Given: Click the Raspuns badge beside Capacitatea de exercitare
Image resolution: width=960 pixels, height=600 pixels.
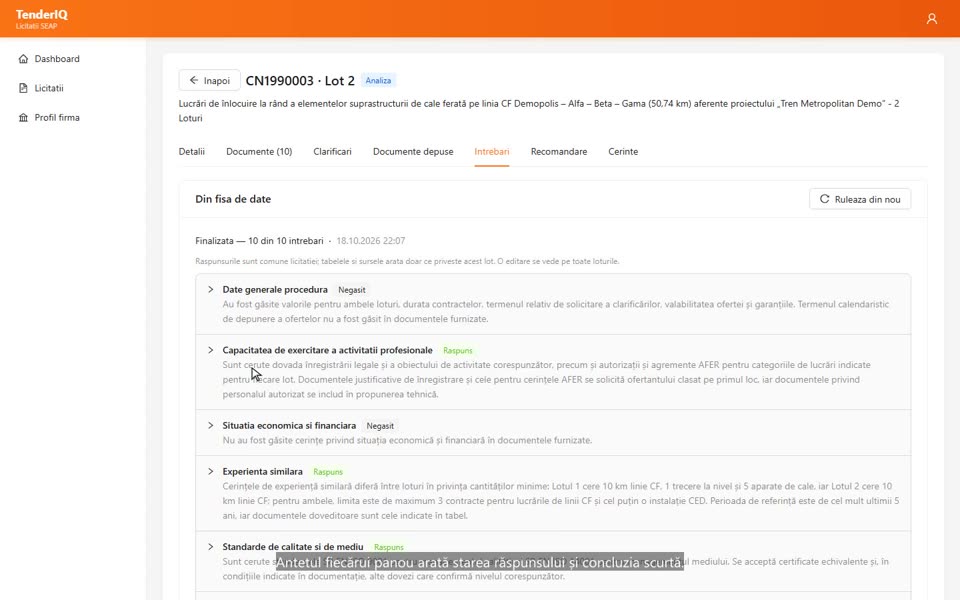Looking at the screenshot, I should click(x=458, y=351).
